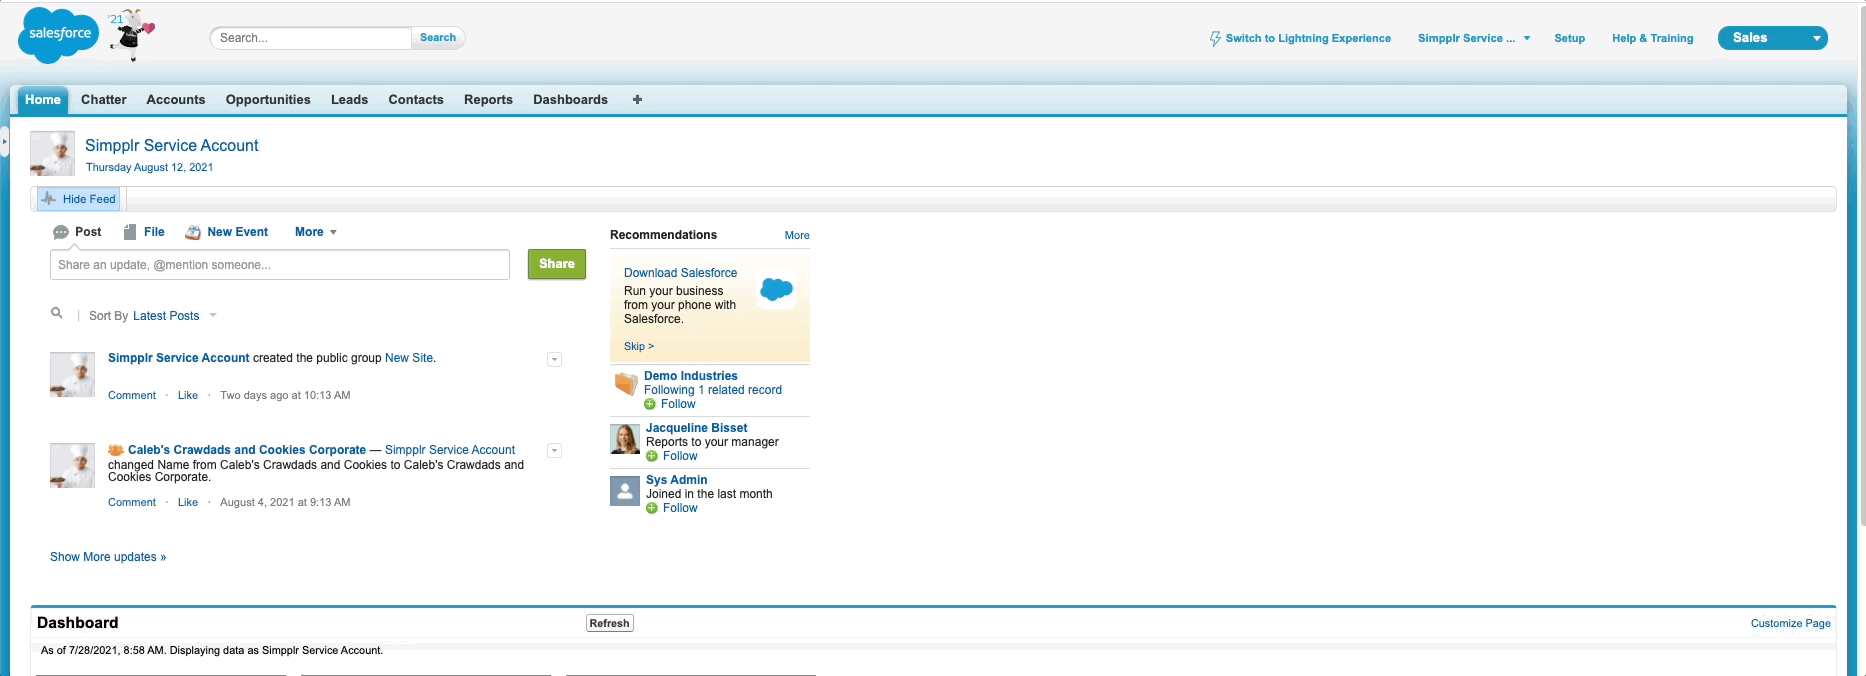Screen dimensions: 1866x676
Task: Click Jacqueline Bisset's profile photo
Action: (625, 438)
